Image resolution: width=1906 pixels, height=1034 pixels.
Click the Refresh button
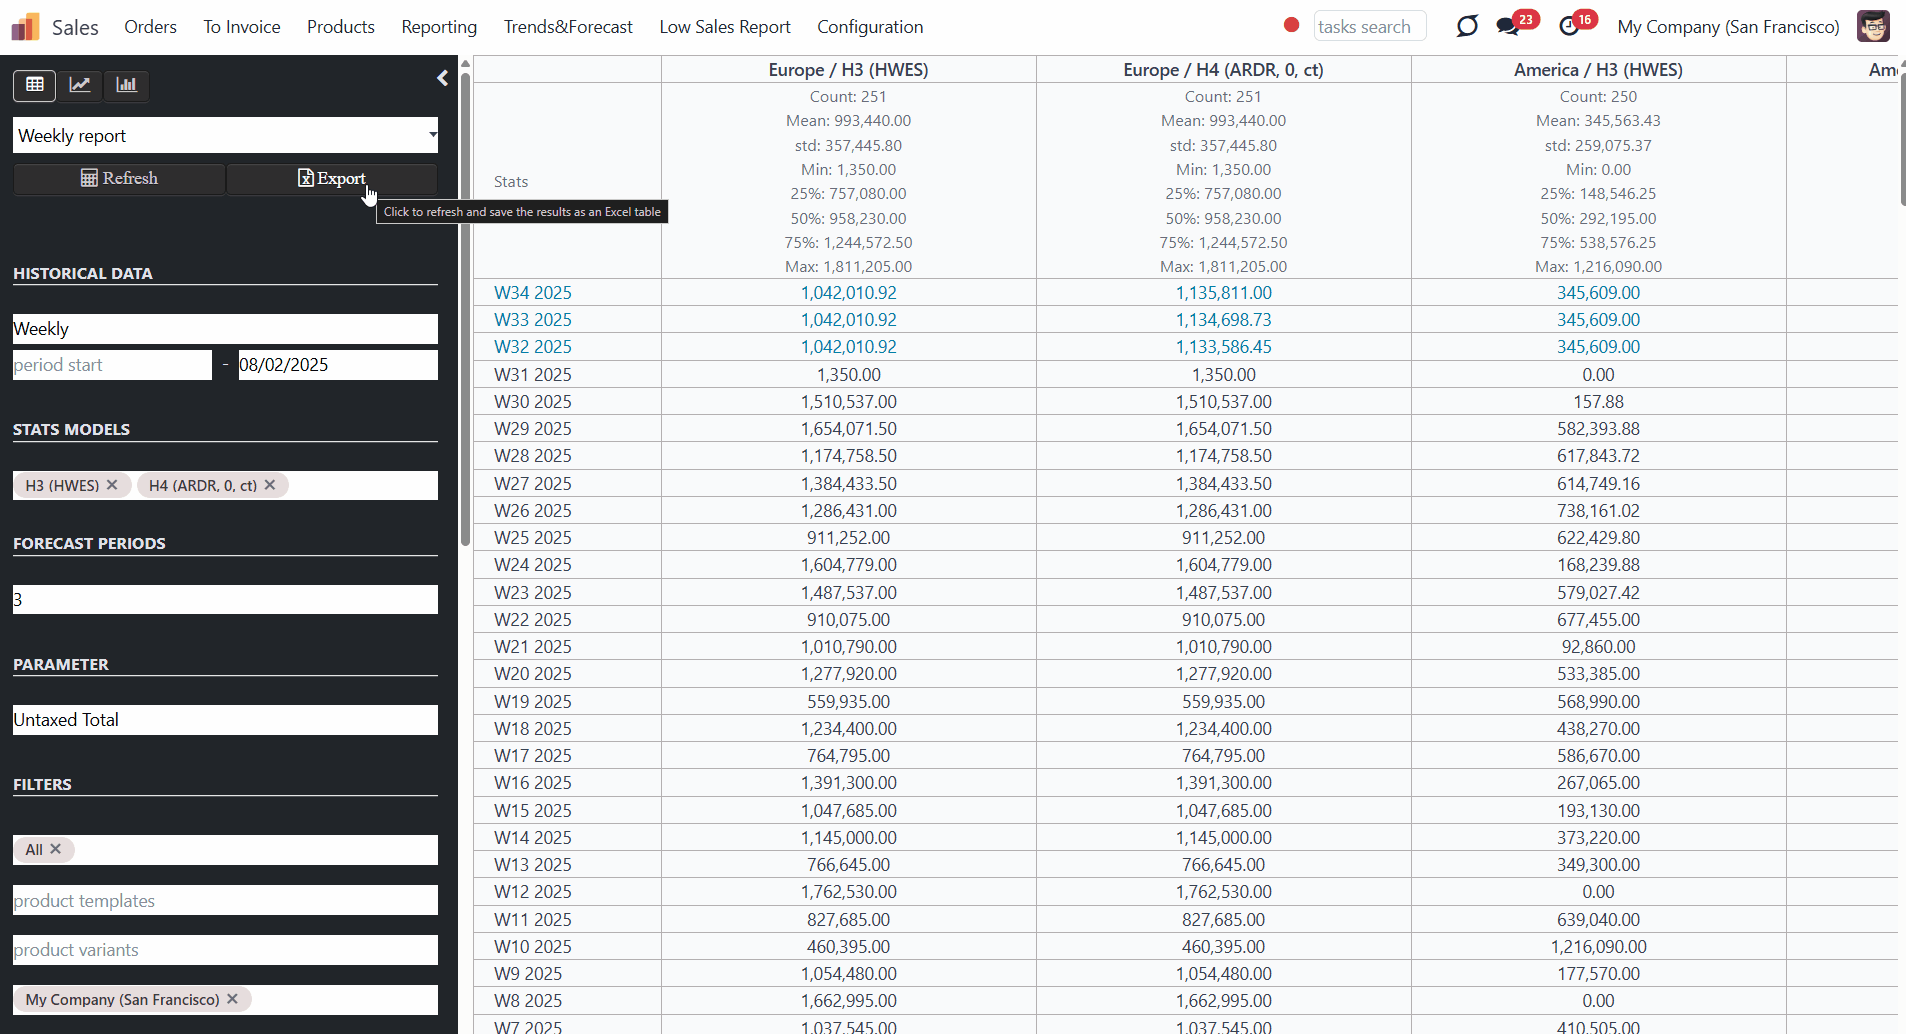click(x=119, y=178)
